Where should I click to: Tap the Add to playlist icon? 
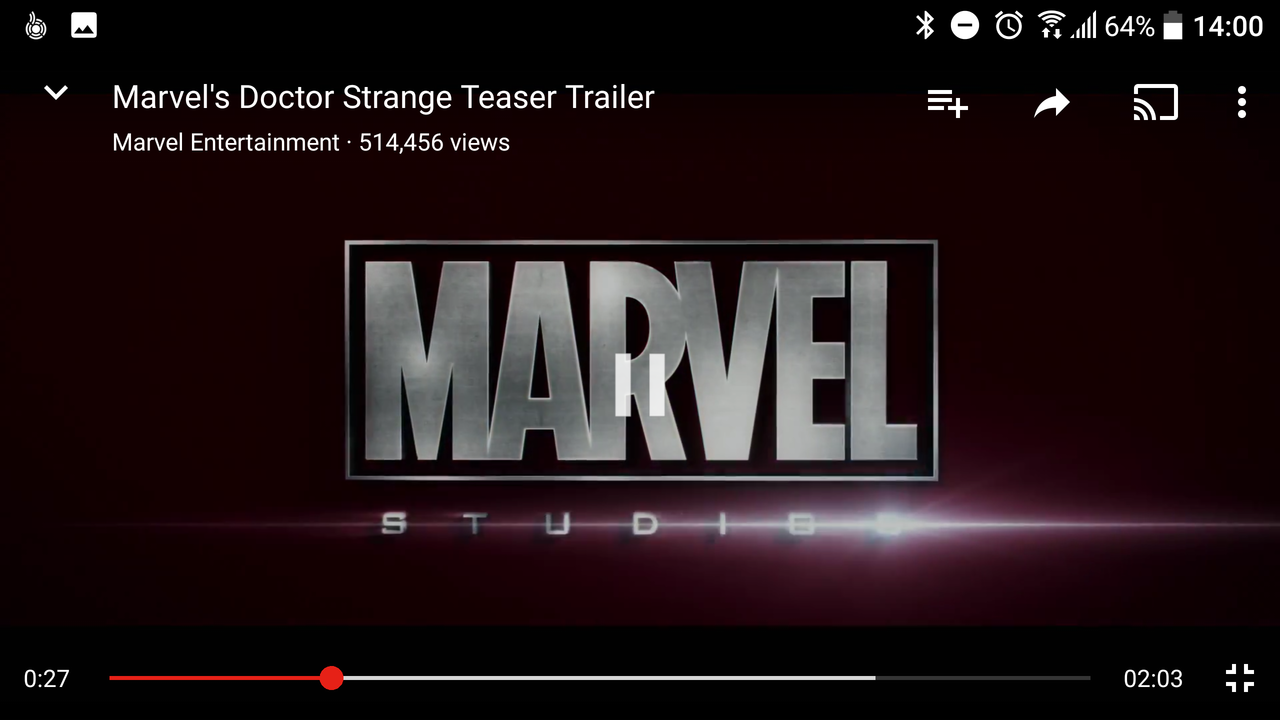tap(947, 102)
